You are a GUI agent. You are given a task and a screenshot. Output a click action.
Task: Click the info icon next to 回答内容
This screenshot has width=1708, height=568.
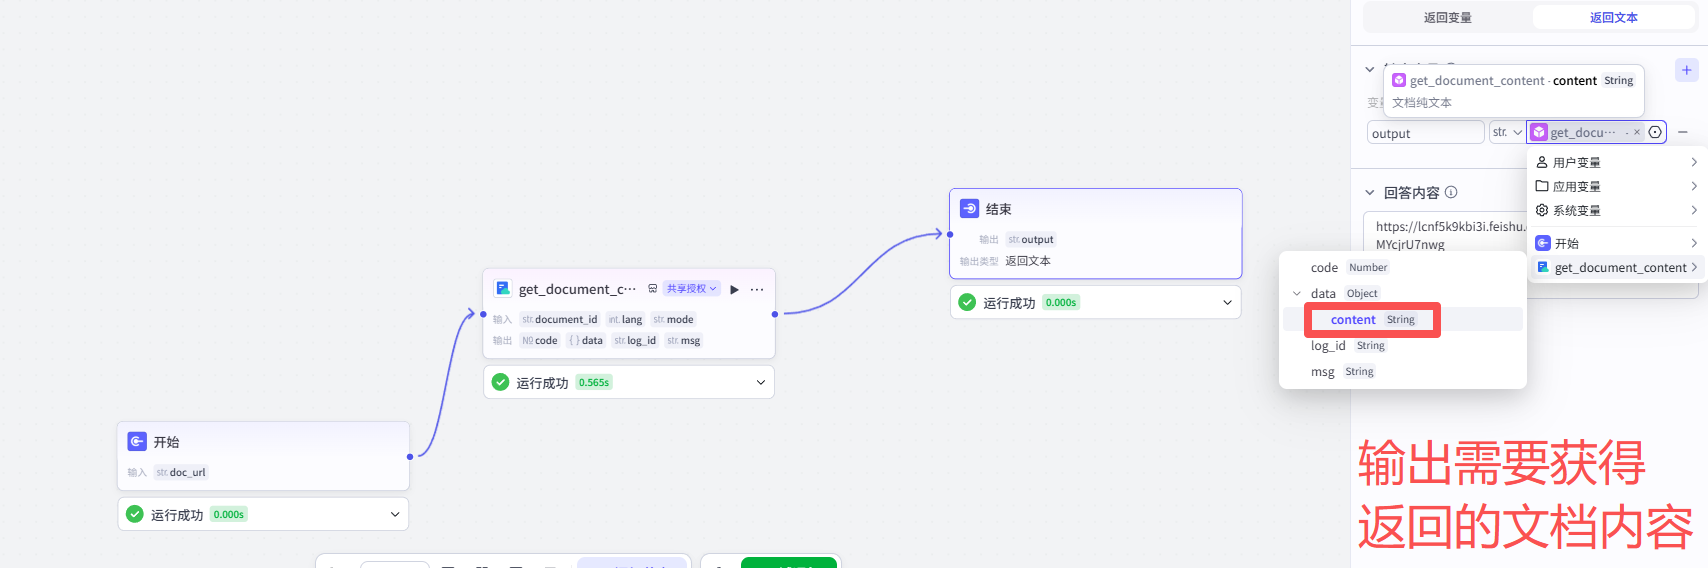click(x=1451, y=192)
